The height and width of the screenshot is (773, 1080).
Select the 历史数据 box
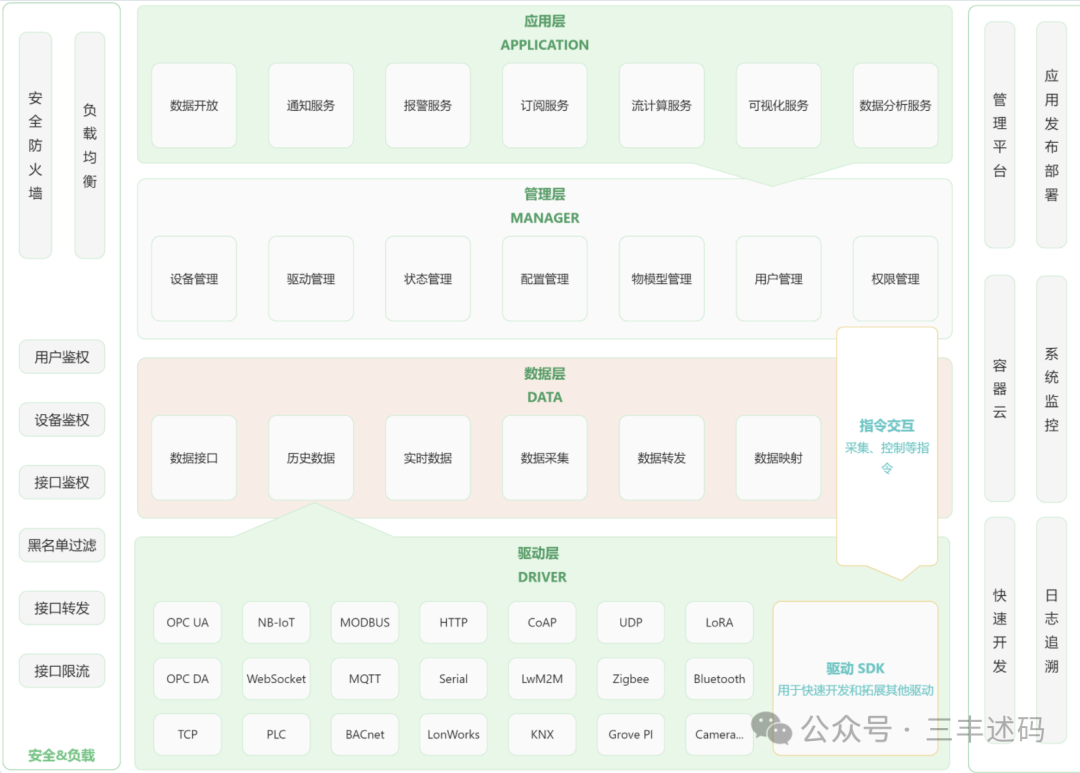[311, 458]
